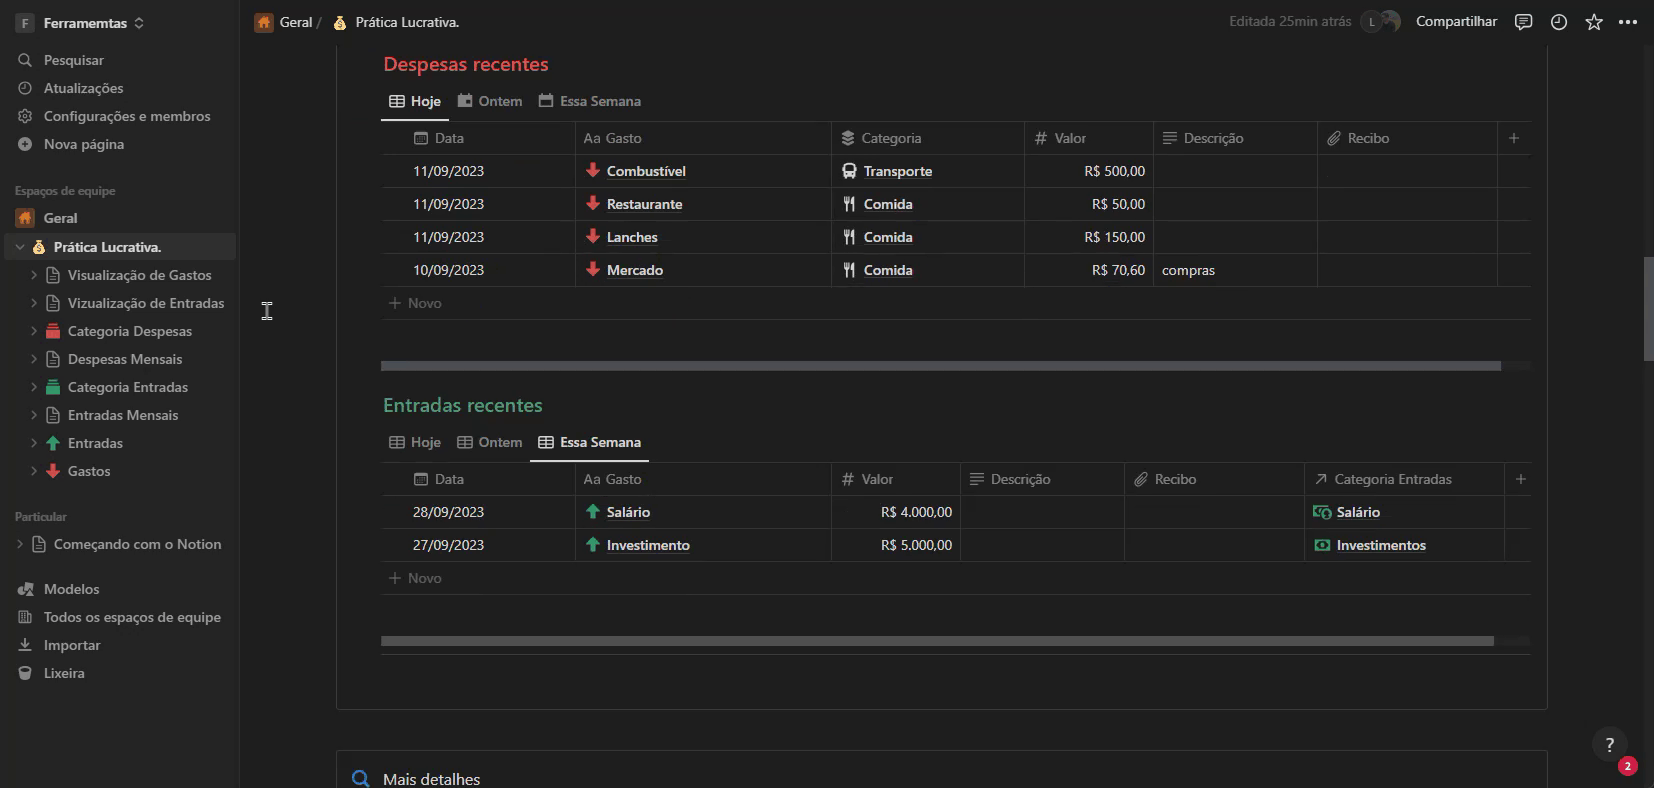Click the Categoria Entradas column header
Image resolution: width=1654 pixels, height=788 pixels.
[x=1404, y=479]
